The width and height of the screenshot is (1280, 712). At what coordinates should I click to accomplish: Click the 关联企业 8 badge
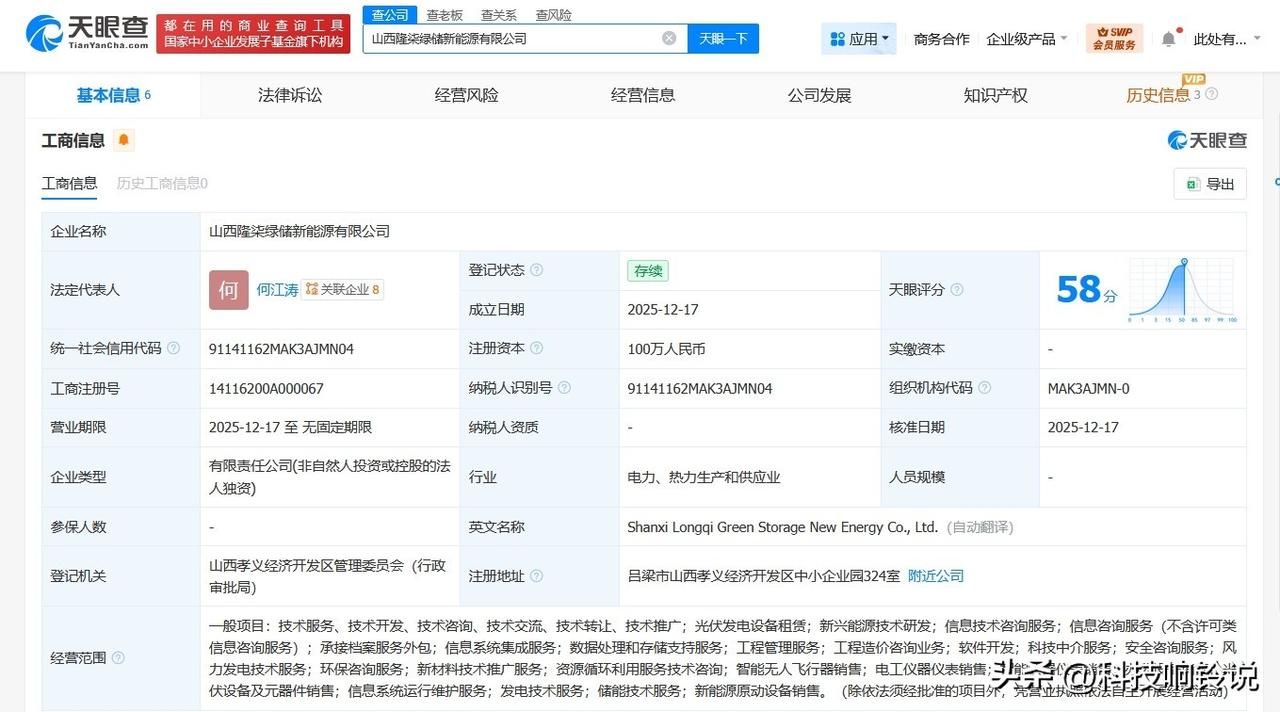pyautogui.click(x=343, y=289)
